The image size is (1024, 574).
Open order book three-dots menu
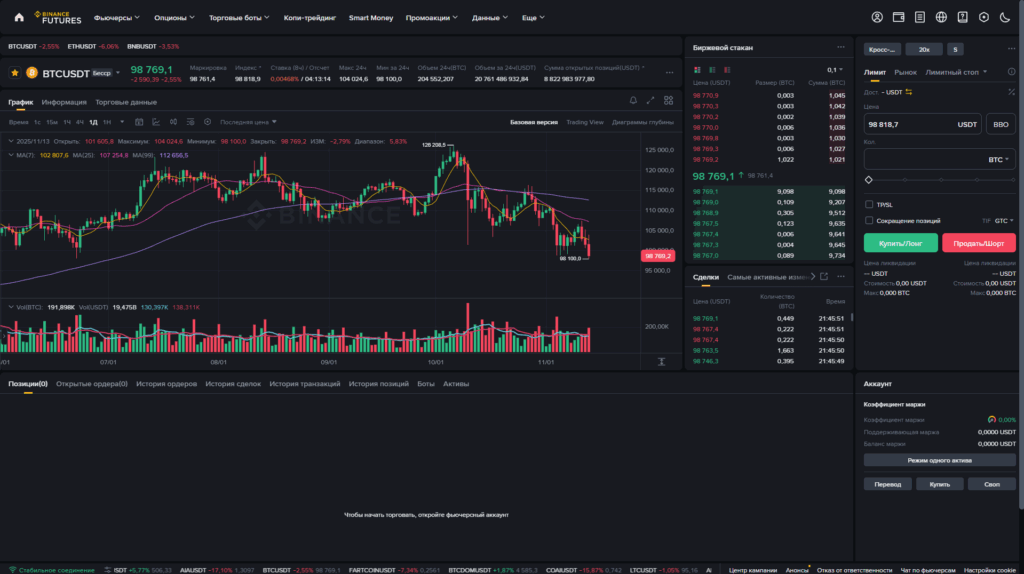pyautogui.click(x=840, y=48)
